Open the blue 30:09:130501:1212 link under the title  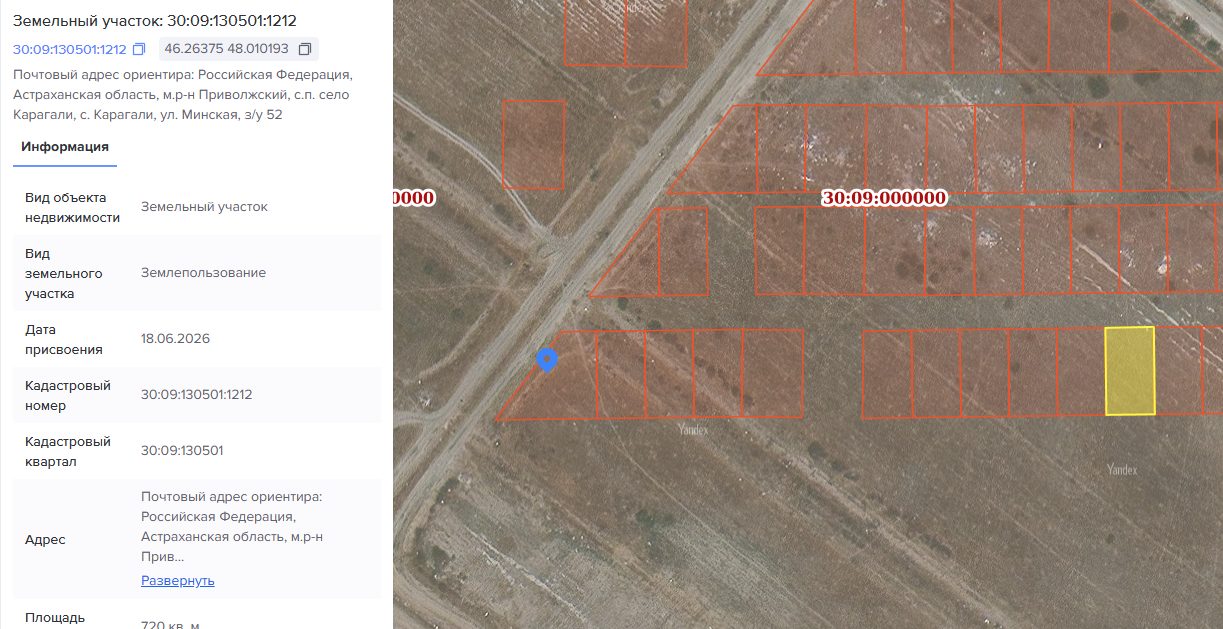point(70,49)
